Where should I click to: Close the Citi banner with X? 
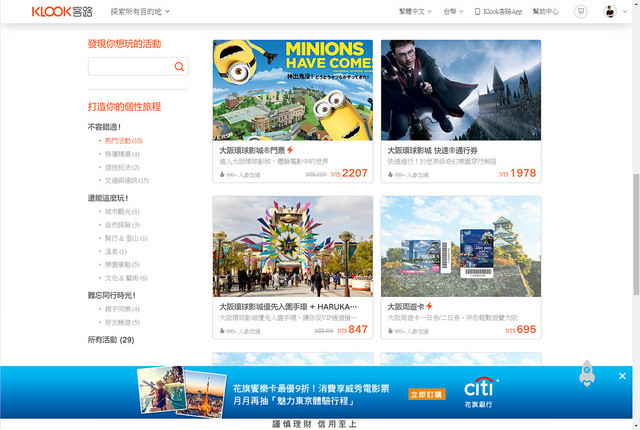[622, 376]
